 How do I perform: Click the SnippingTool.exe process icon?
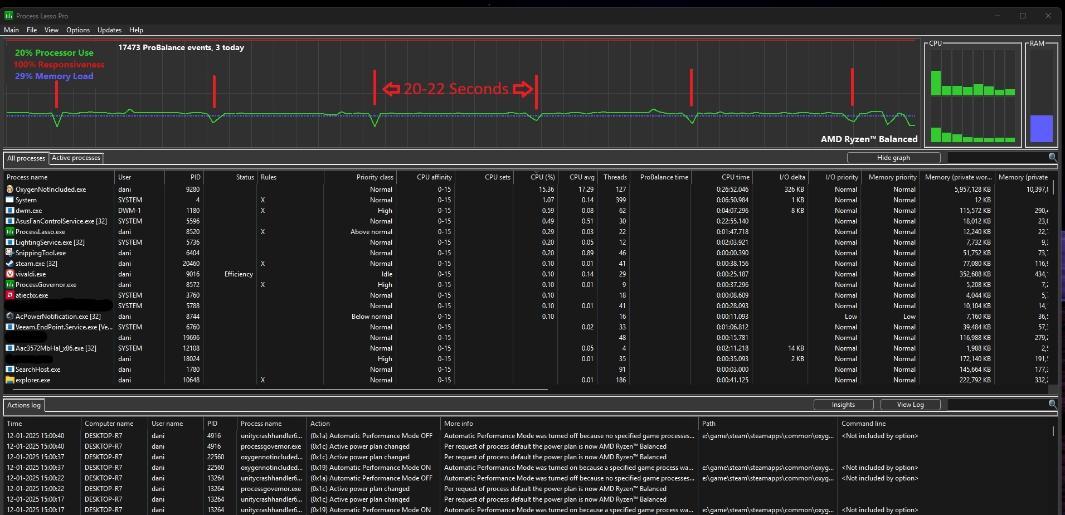[x=10, y=253]
